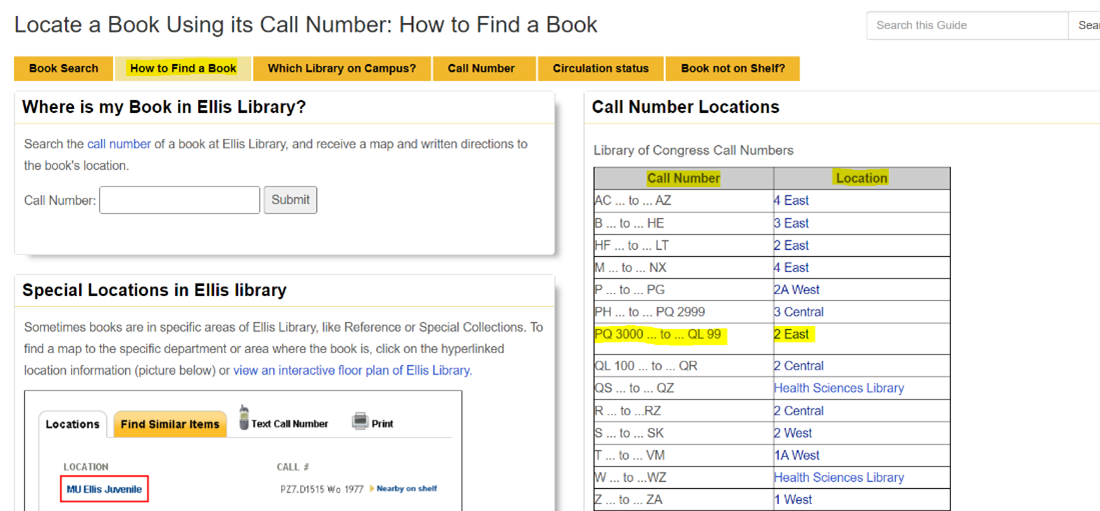Viewport: 1100px width, 511px height.
Task: Open Book not on Shelf tab
Action: [x=732, y=68]
